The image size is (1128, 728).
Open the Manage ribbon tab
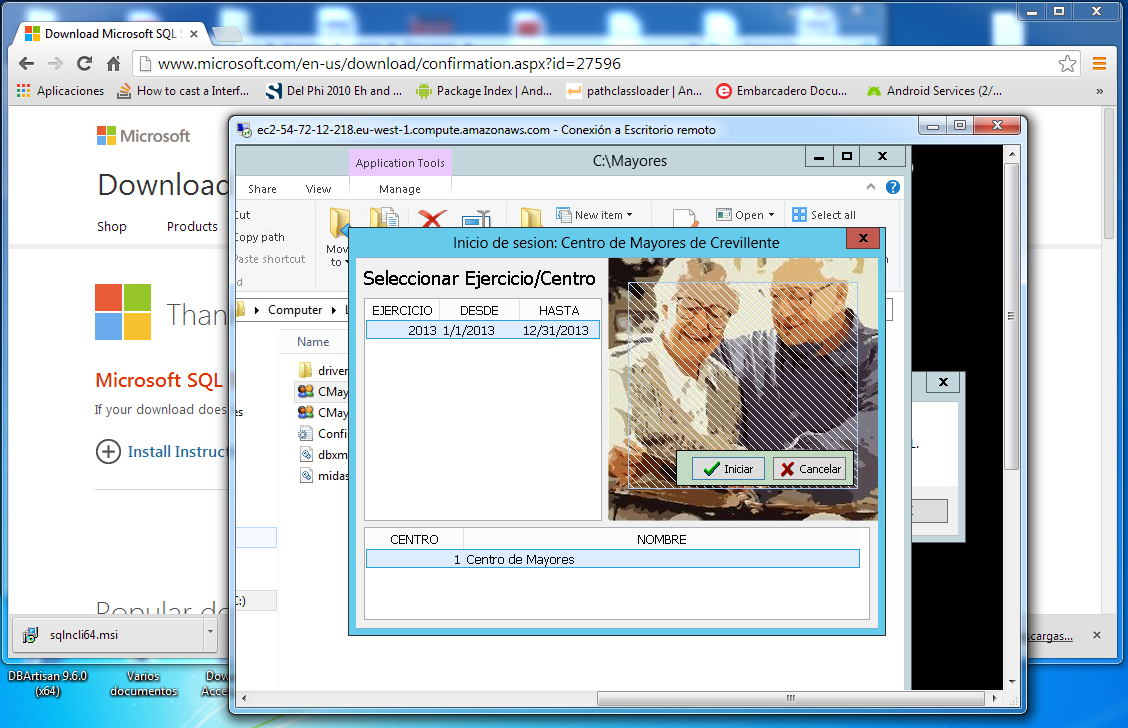[x=400, y=189]
